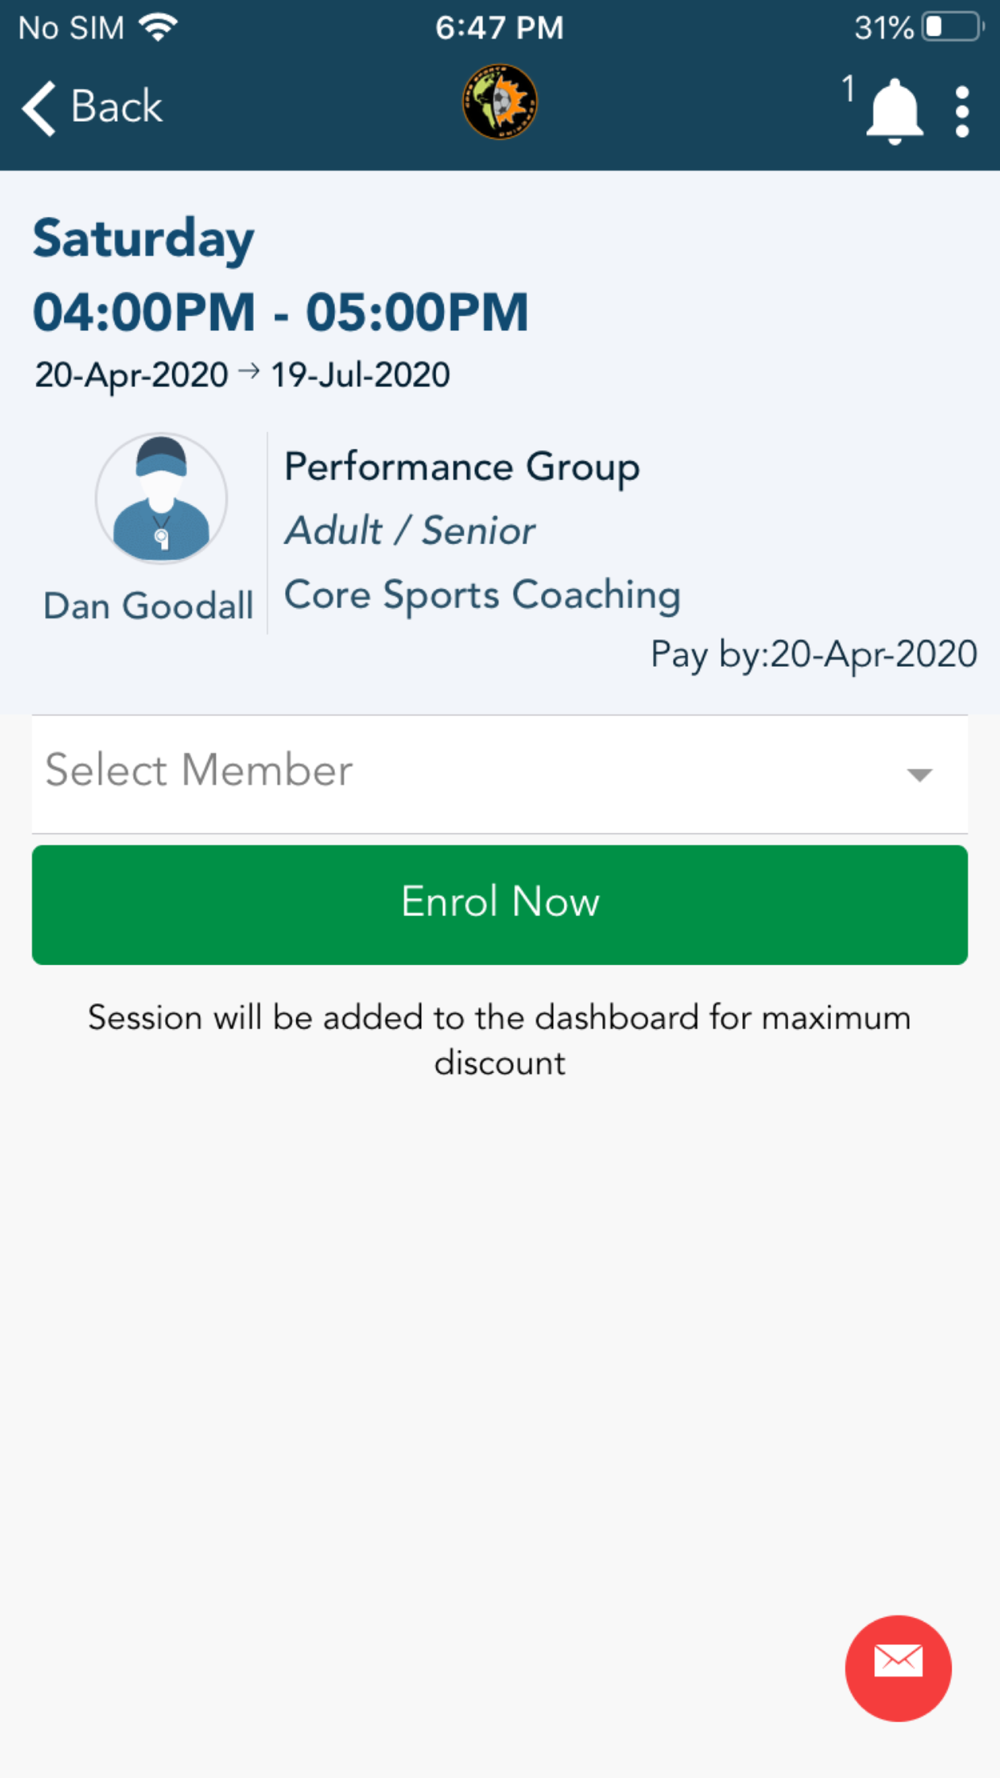This screenshot has width=1000, height=1778.
Task: Tap the Pay by date text
Action: tap(813, 654)
